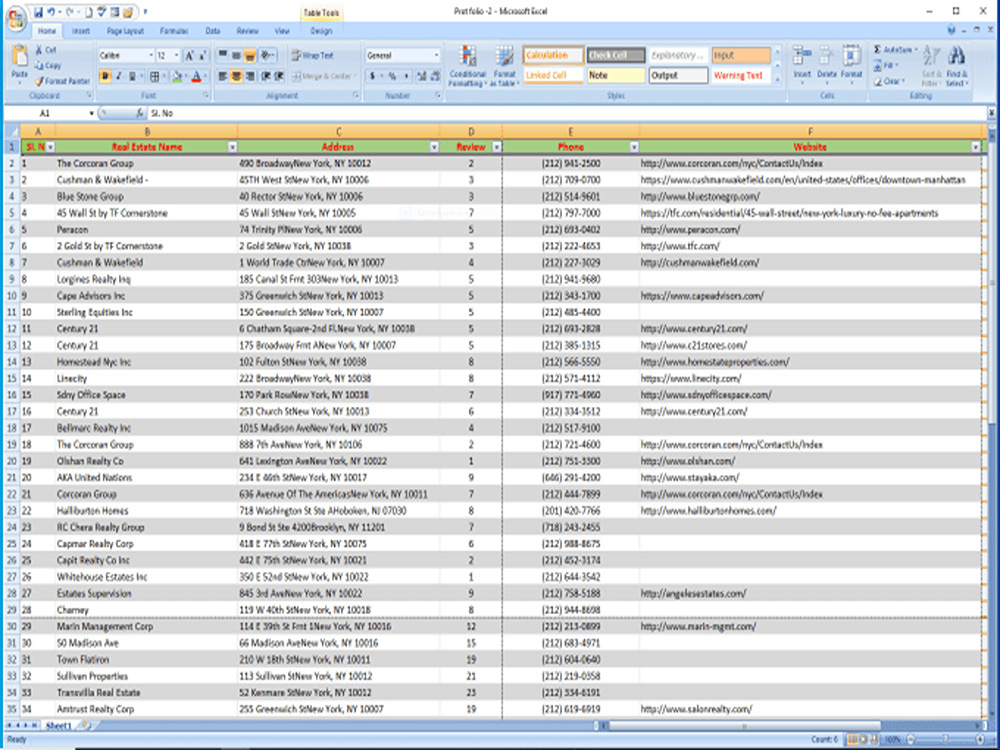Click the Accounting dollar format icon
Screen dimensions: 1000x750
click(372, 77)
